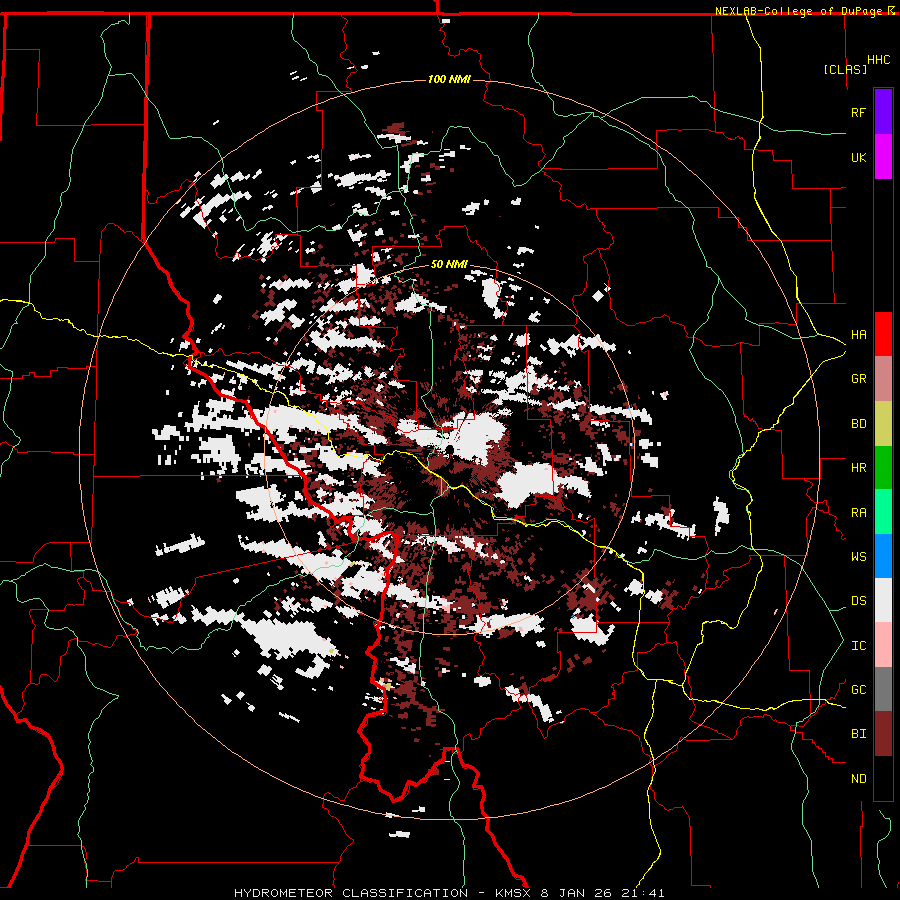Click the HA legend label

pyautogui.click(x=858, y=334)
